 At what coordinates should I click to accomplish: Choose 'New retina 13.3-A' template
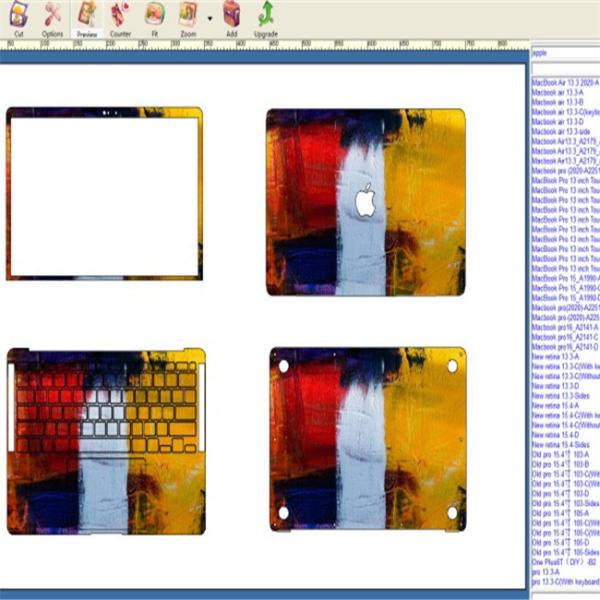click(x=555, y=357)
